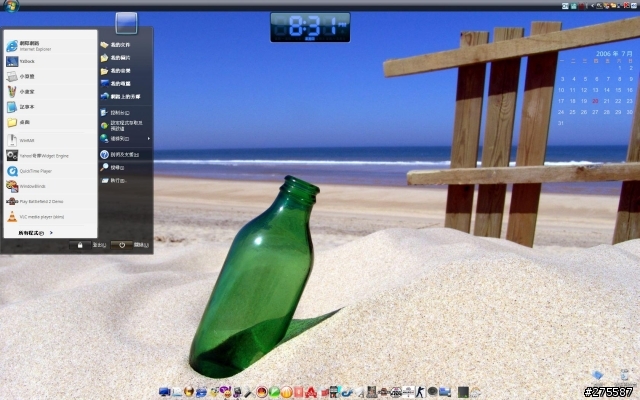
Task: Open 我的文件 My Documents
Action: [125, 44]
